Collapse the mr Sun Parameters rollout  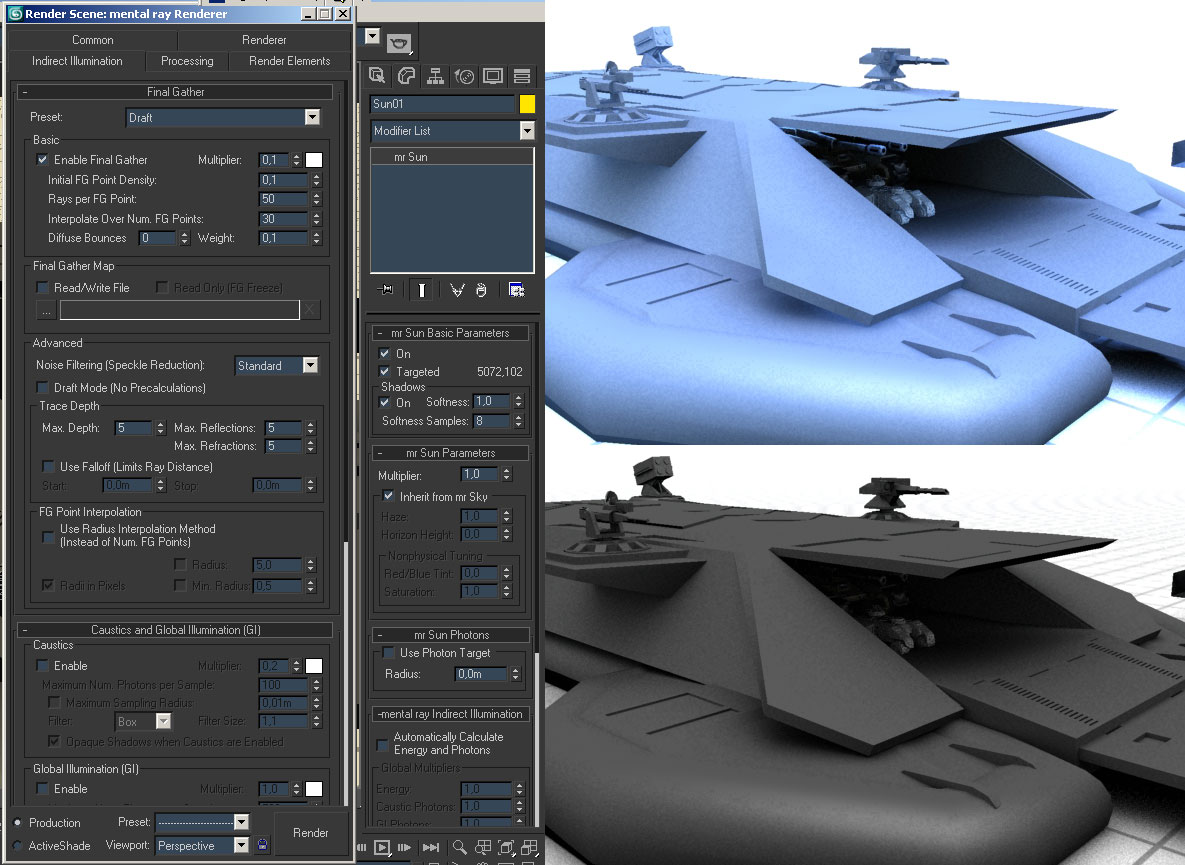450,453
